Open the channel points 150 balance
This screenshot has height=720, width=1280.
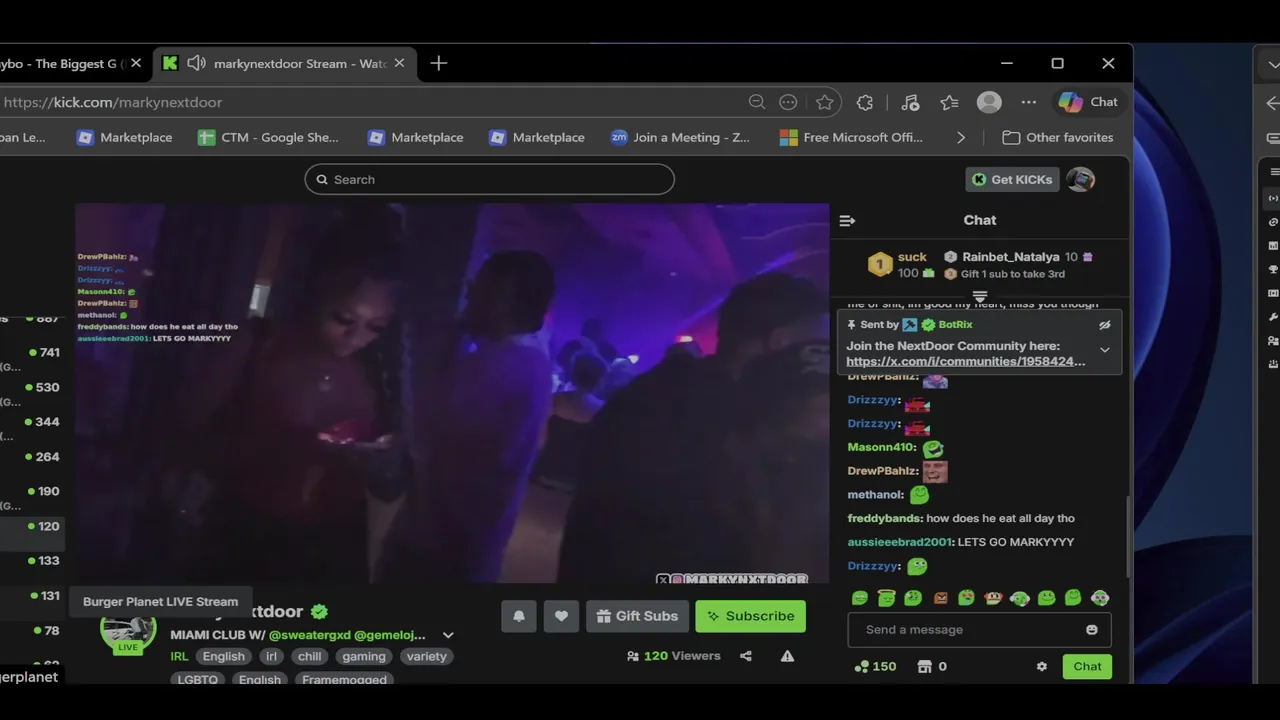pyautogui.click(x=875, y=666)
